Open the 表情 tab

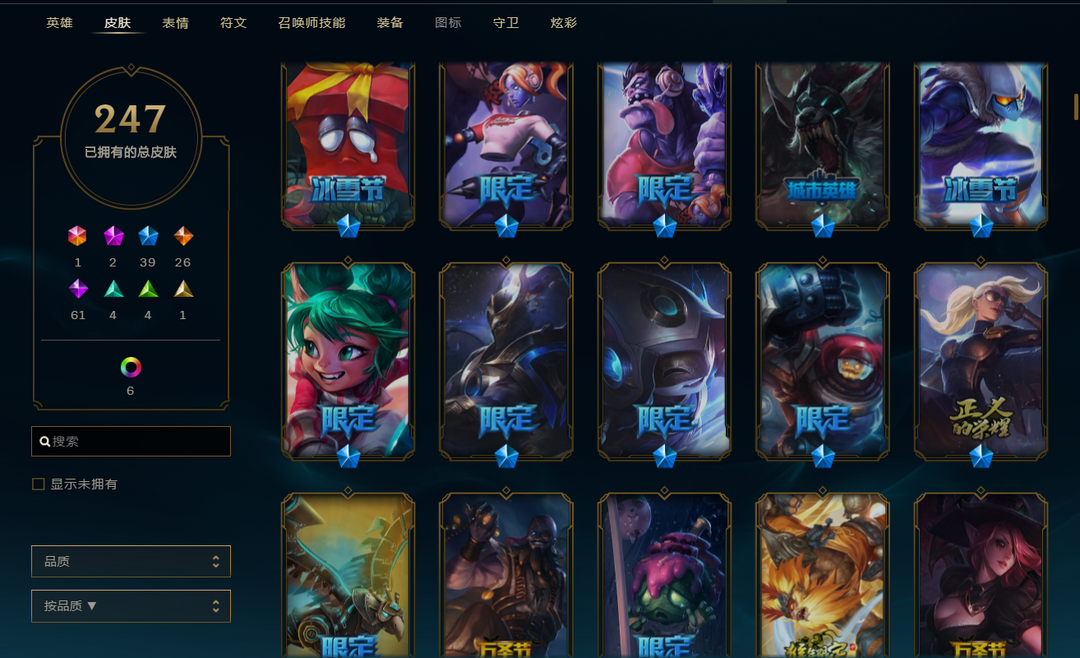pos(176,23)
